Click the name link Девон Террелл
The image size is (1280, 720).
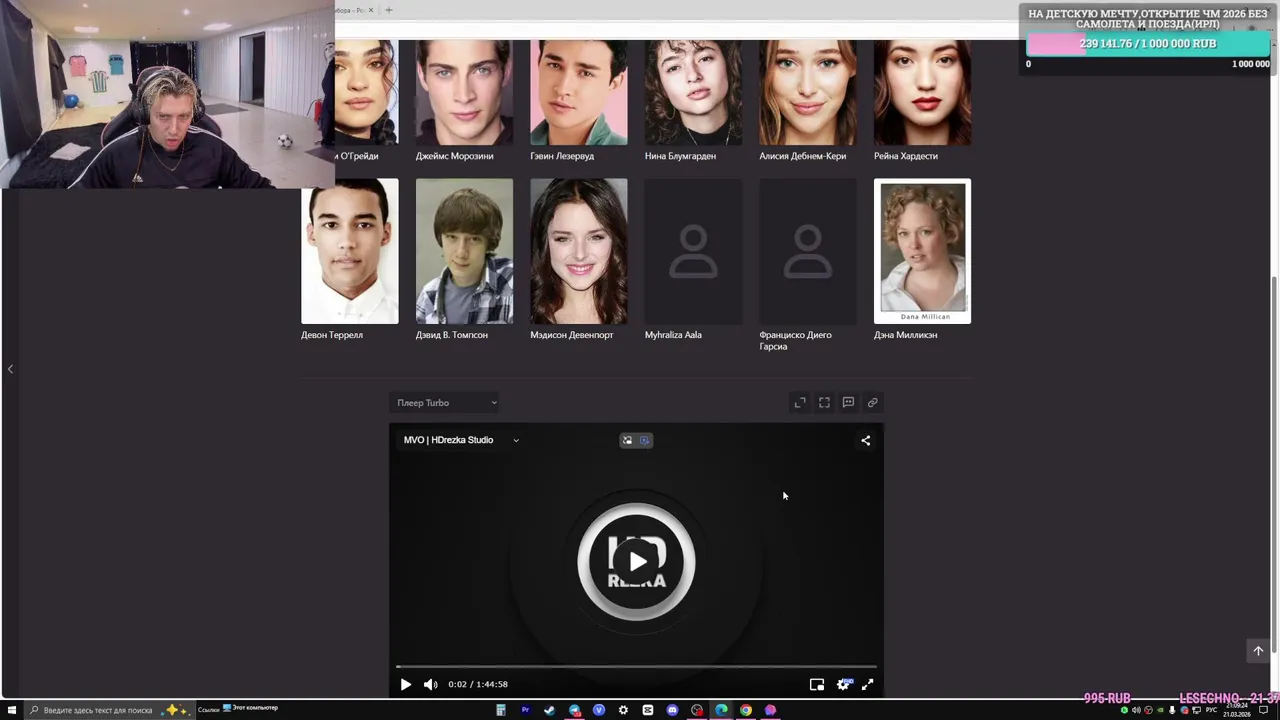point(332,335)
